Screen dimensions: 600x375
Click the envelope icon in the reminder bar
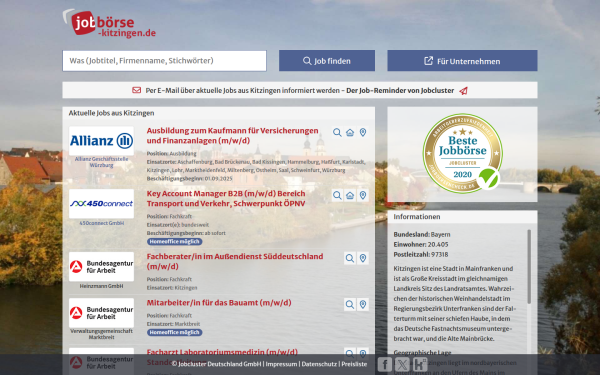(x=137, y=90)
